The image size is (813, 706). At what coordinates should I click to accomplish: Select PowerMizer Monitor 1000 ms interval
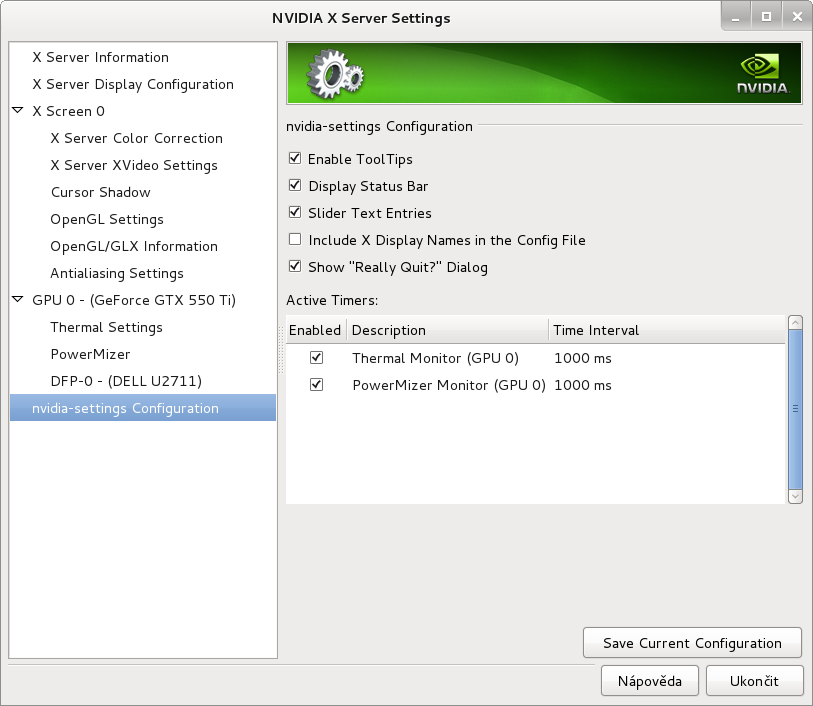coord(583,385)
